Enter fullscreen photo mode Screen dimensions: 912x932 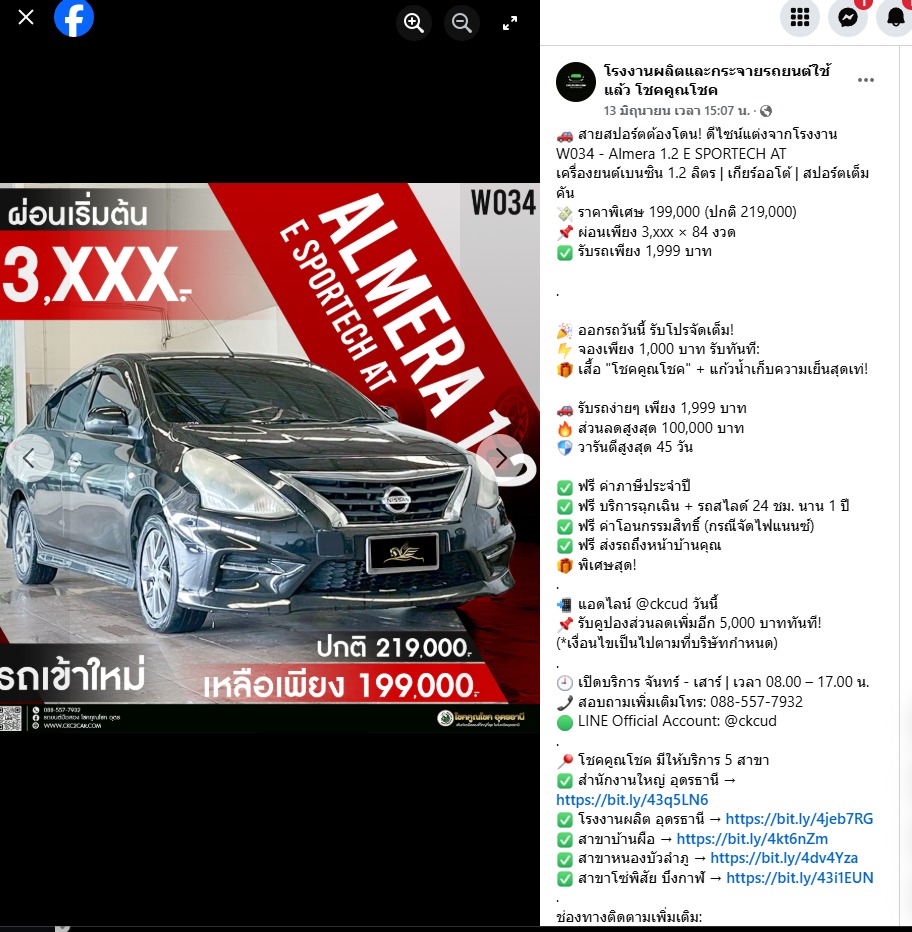[510, 23]
